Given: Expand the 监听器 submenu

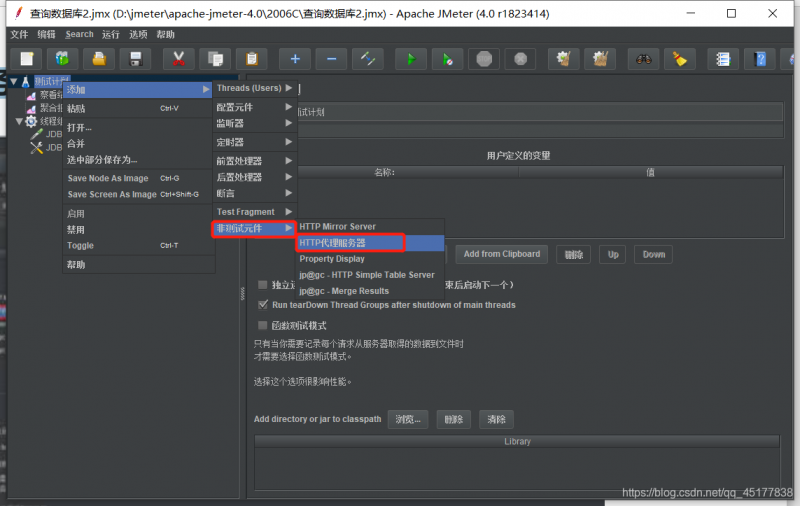Looking at the screenshot, I should (254, 123).
